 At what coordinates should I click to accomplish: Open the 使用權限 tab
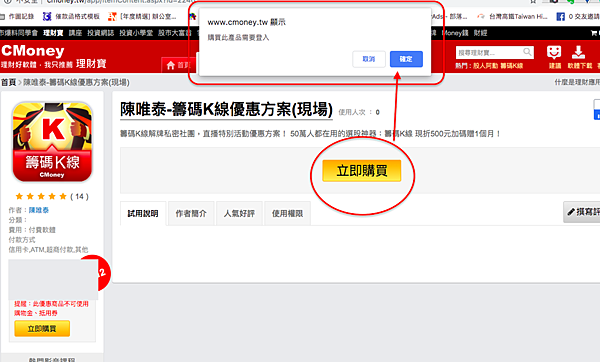point(287,214)
